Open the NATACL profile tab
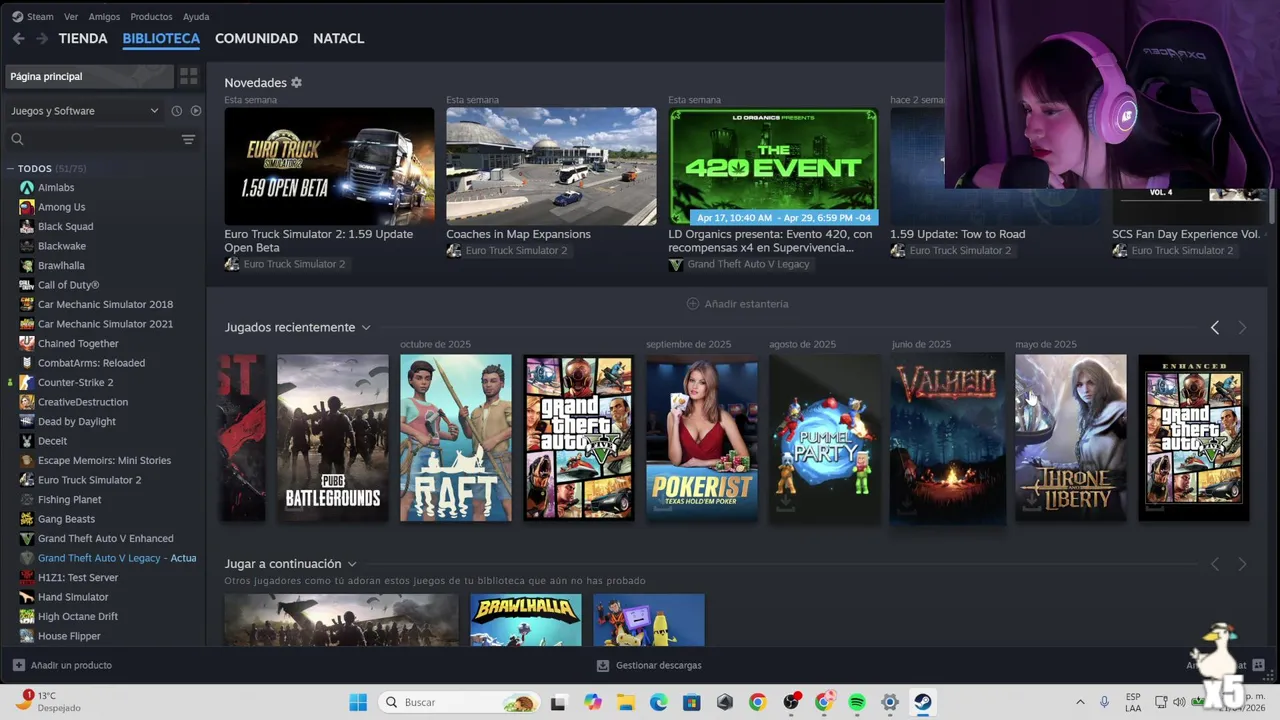 click(338, 39)
